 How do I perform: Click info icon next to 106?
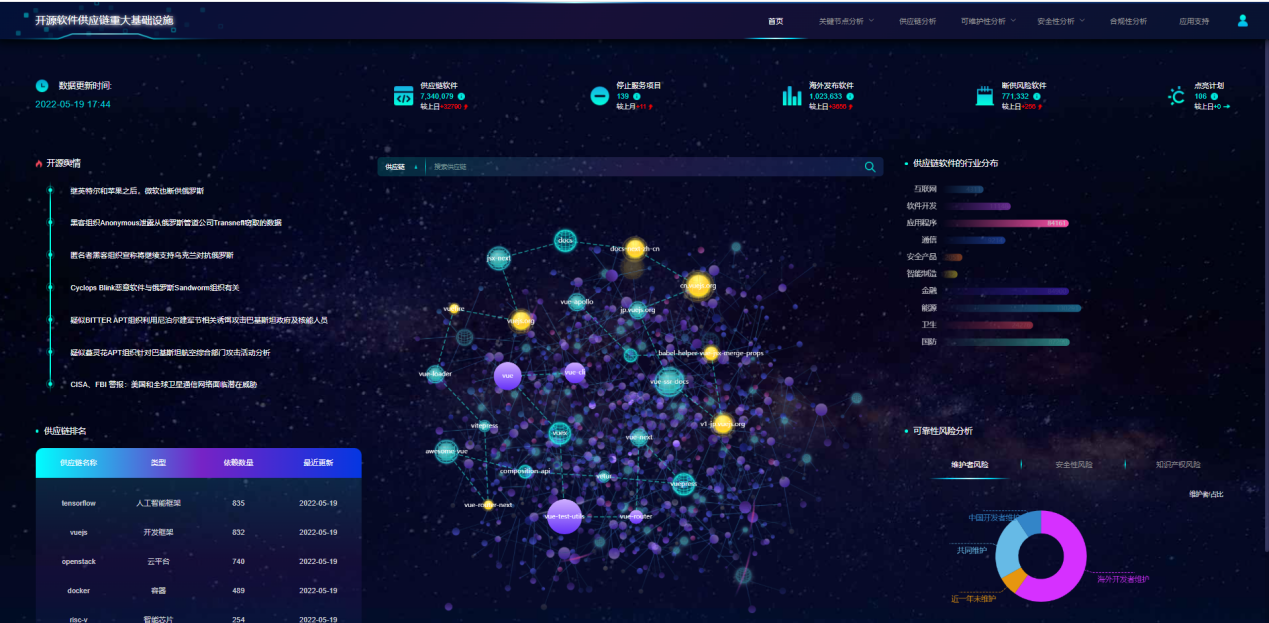[x=1216, y=96]
